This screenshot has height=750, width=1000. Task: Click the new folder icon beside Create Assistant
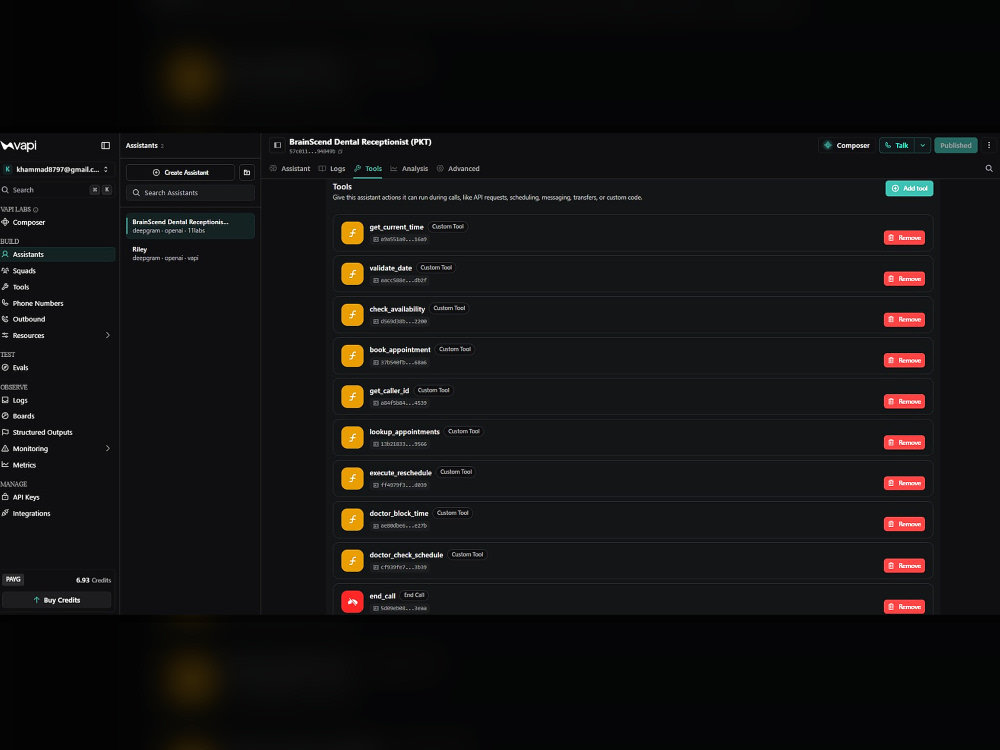coord(247,172)
